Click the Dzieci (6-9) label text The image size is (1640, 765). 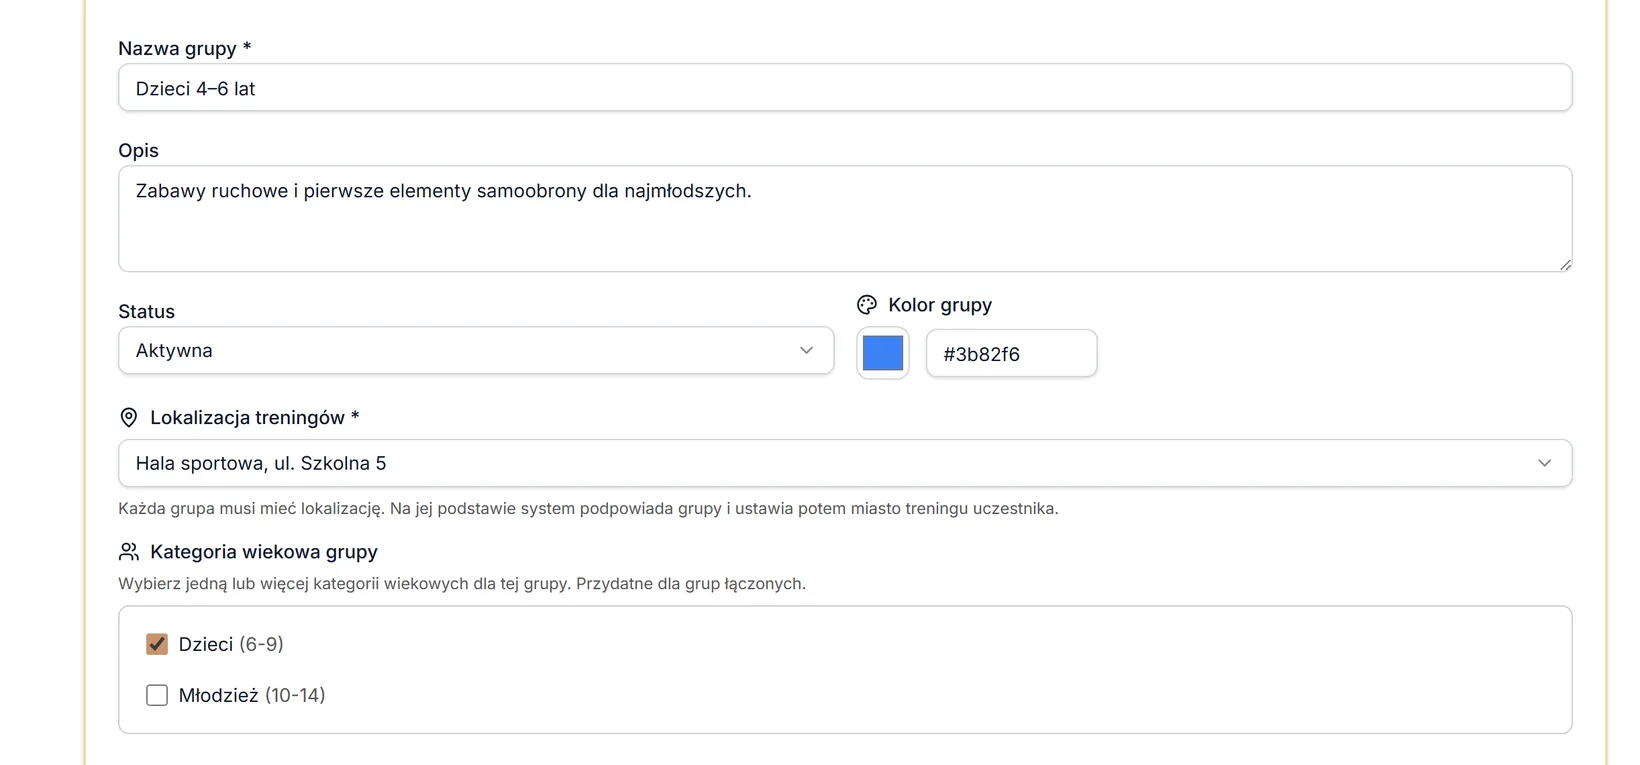click(231, 644)
